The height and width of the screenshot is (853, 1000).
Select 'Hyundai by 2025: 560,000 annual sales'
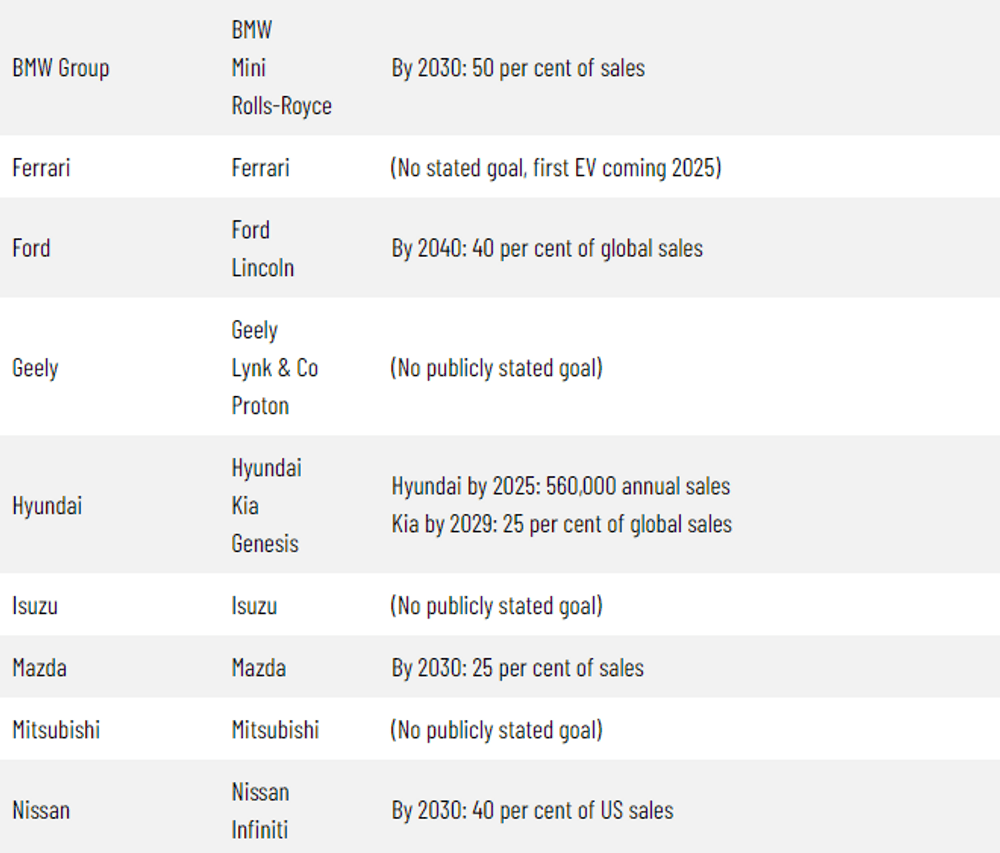pyautogui.click(x=560, y=487)
